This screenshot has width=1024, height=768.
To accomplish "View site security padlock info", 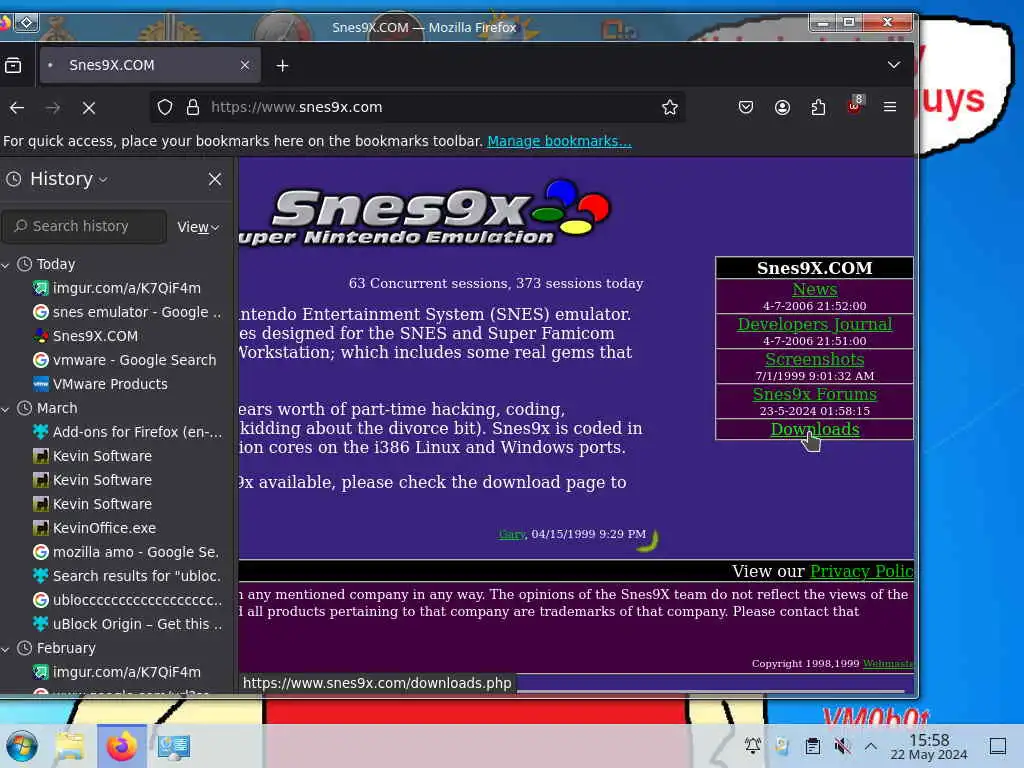I will coord(193,107).
